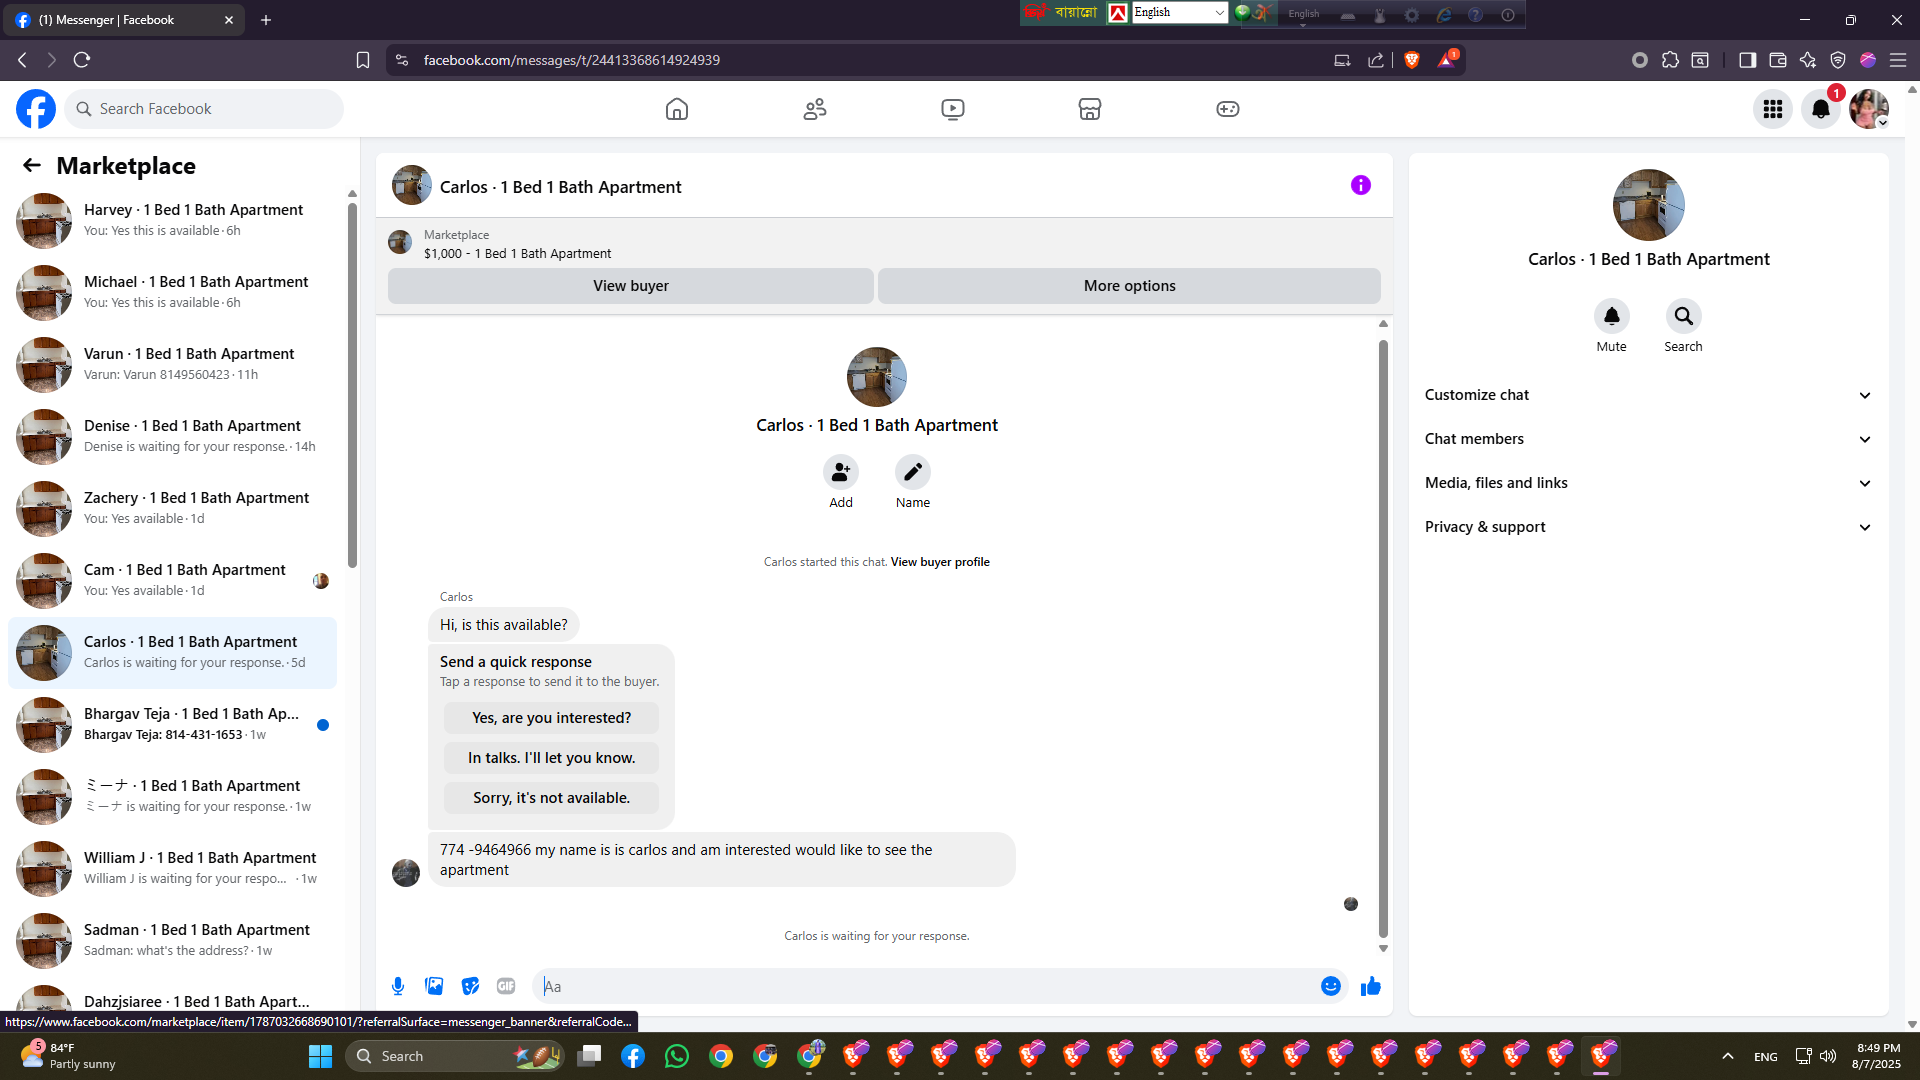Click the Windows taskbar Search box
This screenshot has width=1920, height=1080.
coord(455,1056)
